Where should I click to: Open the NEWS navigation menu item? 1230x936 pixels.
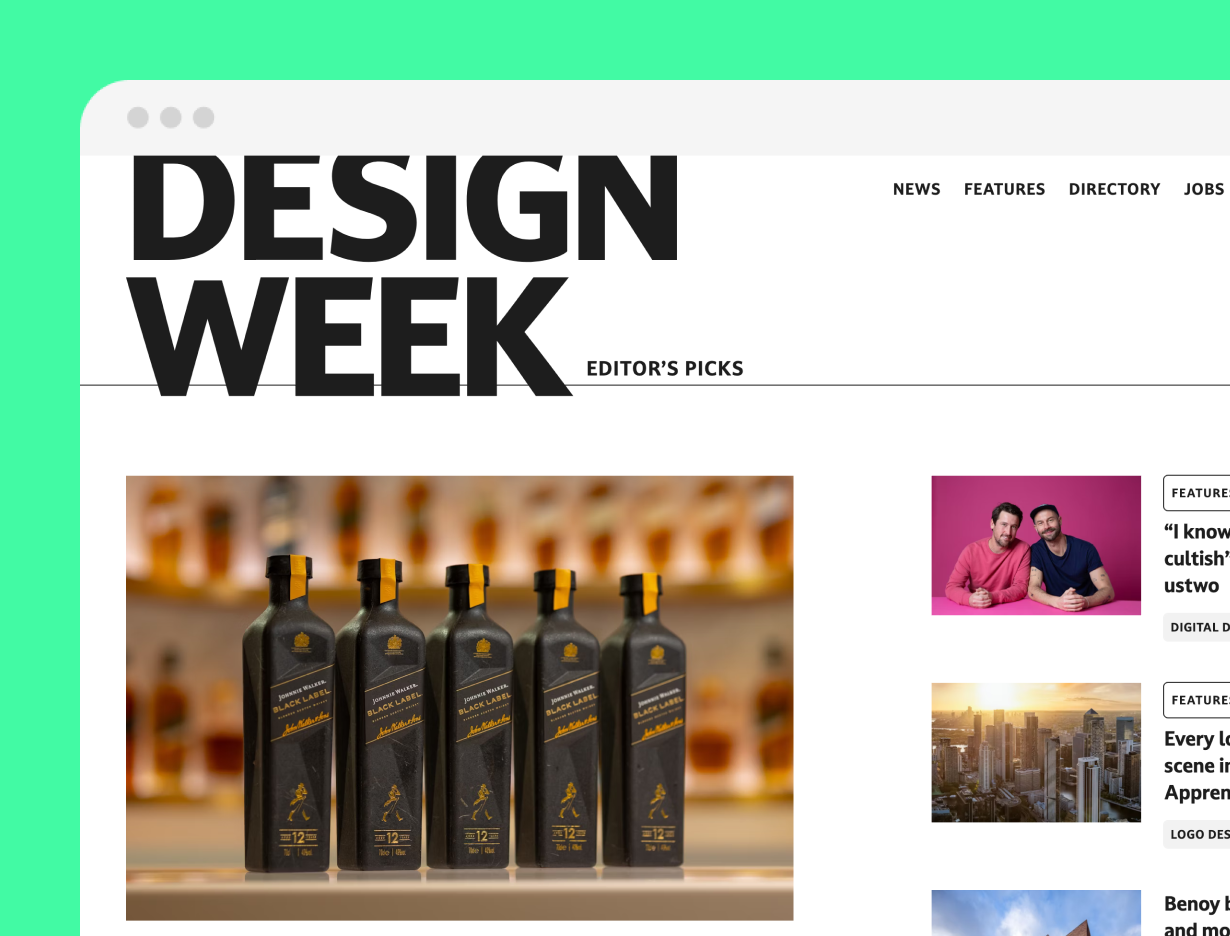point(916,189)
